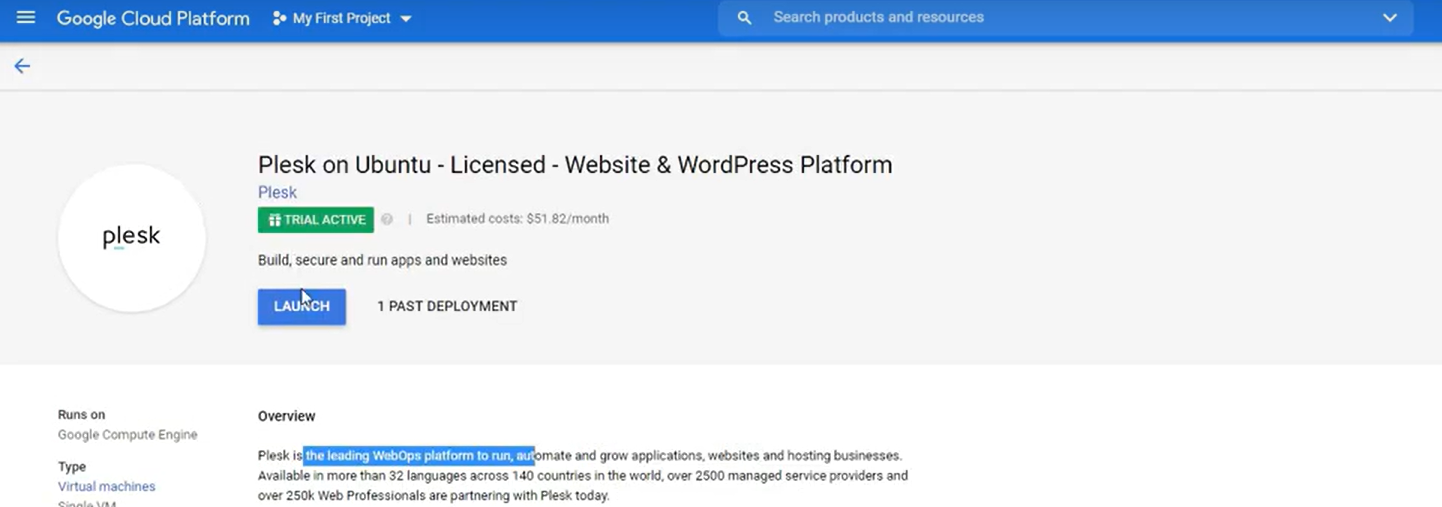Click the Overview section heading

[x=286, y=416]
